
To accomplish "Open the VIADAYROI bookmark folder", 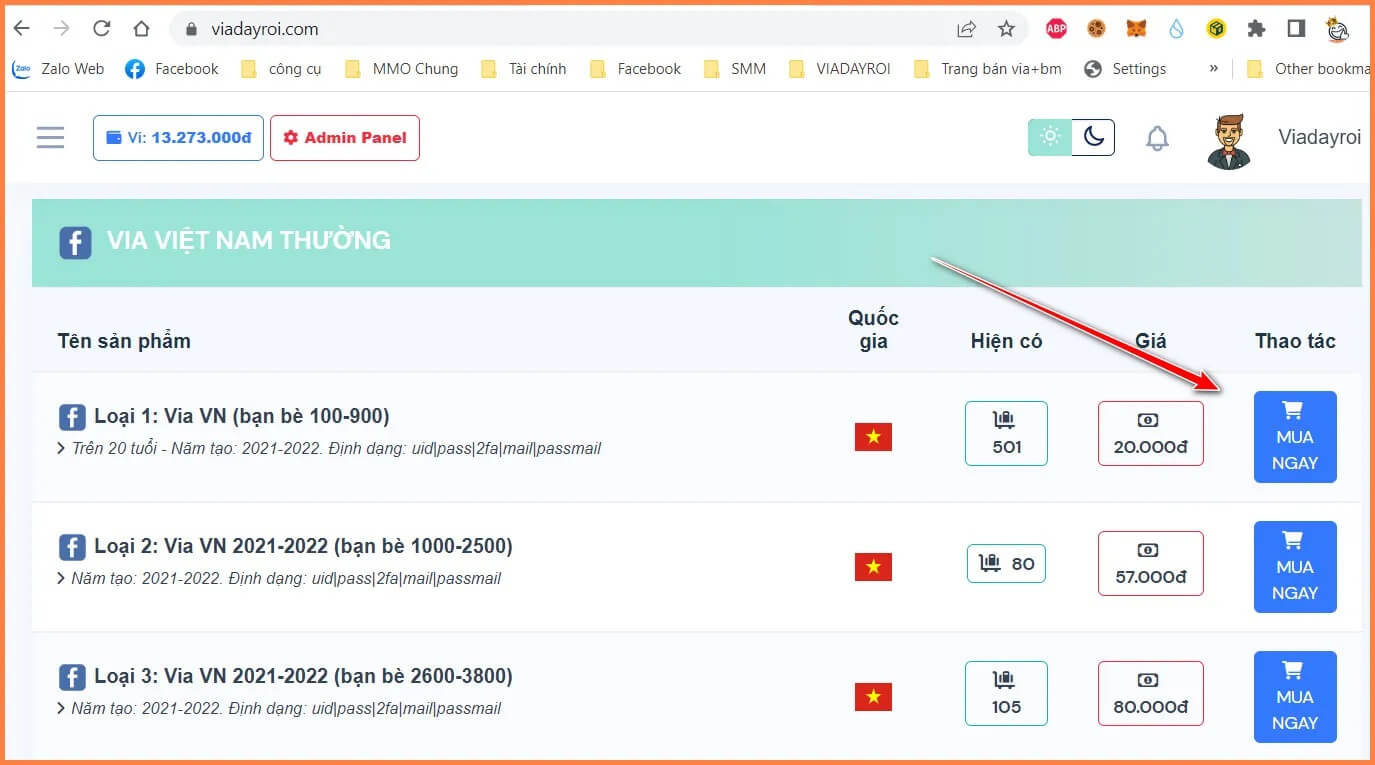I will (840, 69).
